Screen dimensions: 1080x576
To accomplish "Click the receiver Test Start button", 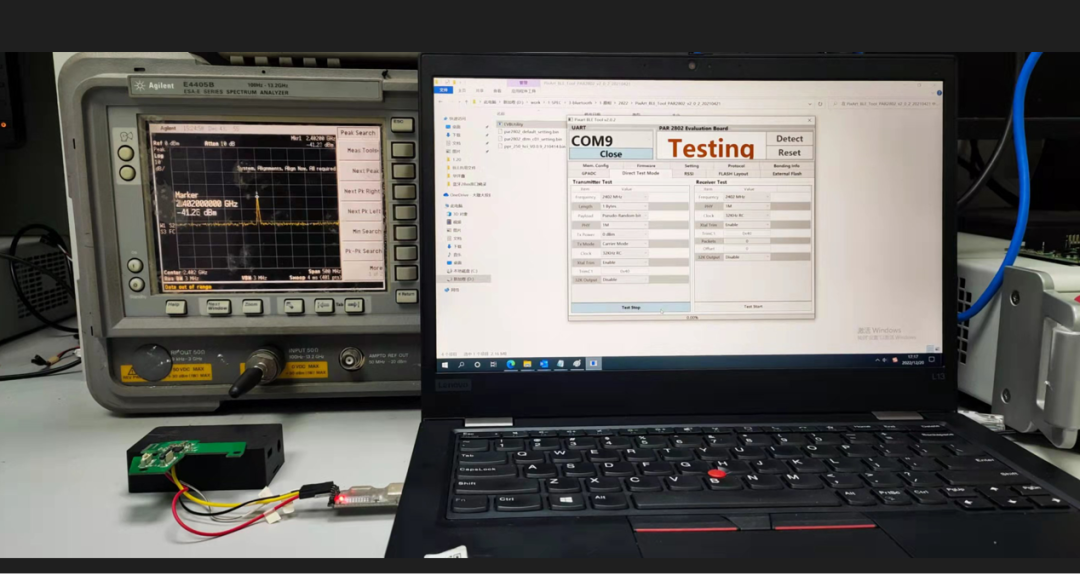I will [753, 307].
